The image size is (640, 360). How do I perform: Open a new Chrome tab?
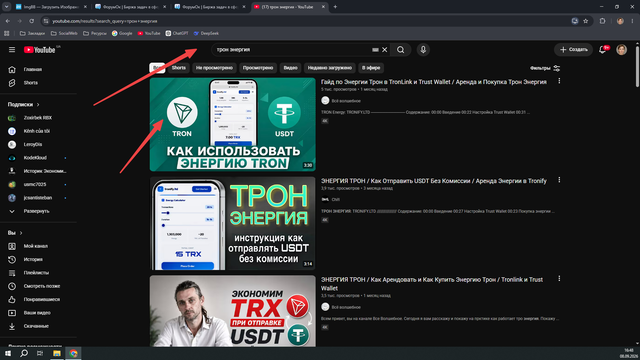click(x=335, y=7)
